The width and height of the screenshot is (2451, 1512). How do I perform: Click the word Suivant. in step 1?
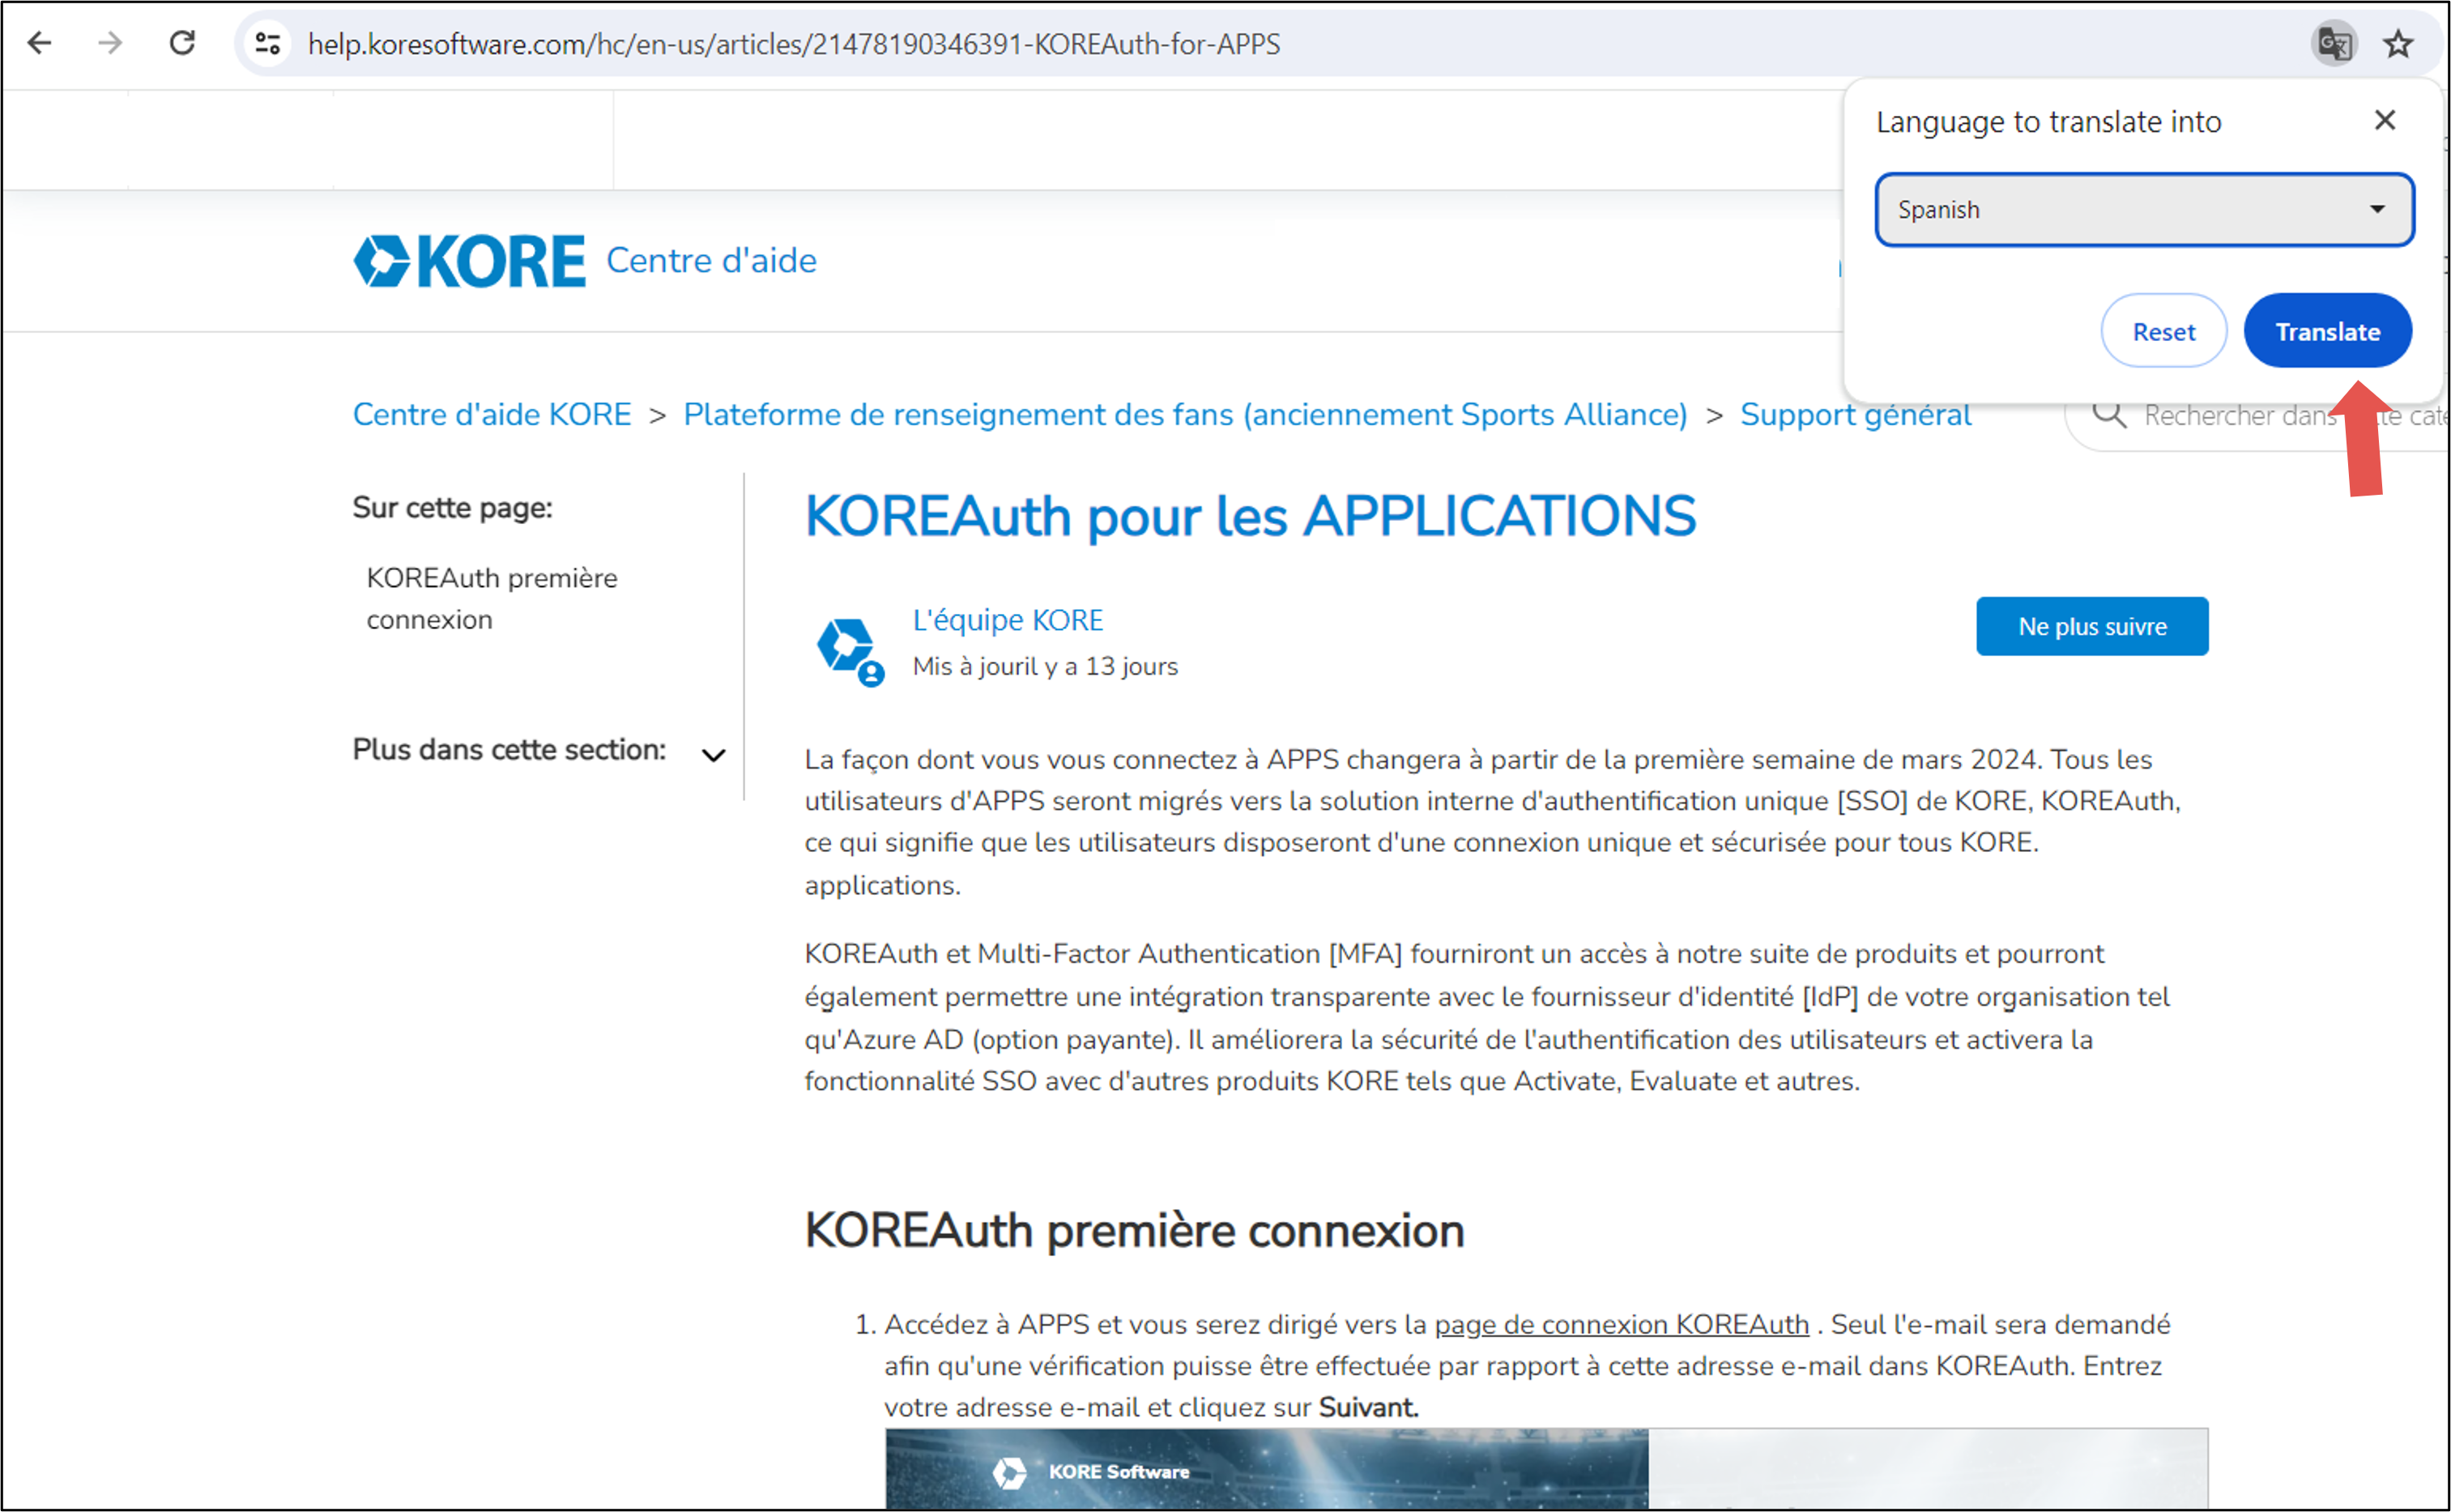tap(1368, 1407)
